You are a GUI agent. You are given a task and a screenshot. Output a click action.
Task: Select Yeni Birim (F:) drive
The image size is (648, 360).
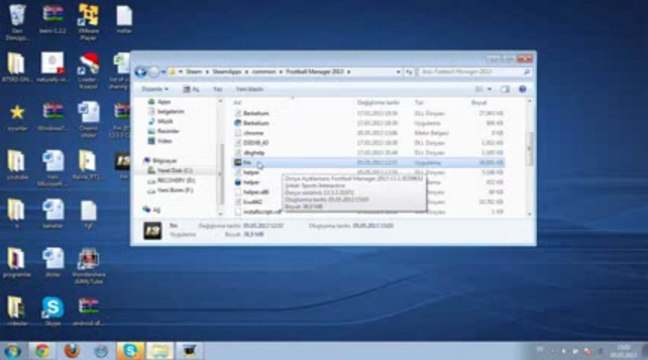[170, 190]
